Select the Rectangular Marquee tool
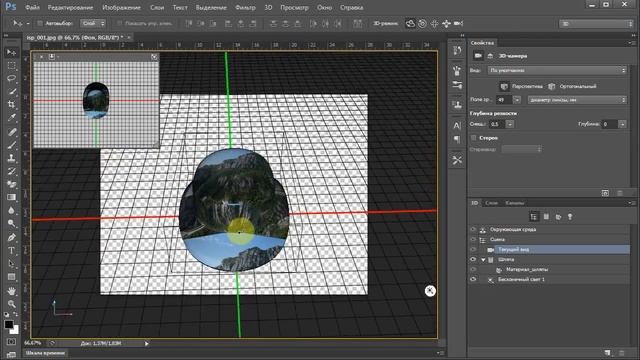This screenshot has width=640, height=360. coord(11,66)
